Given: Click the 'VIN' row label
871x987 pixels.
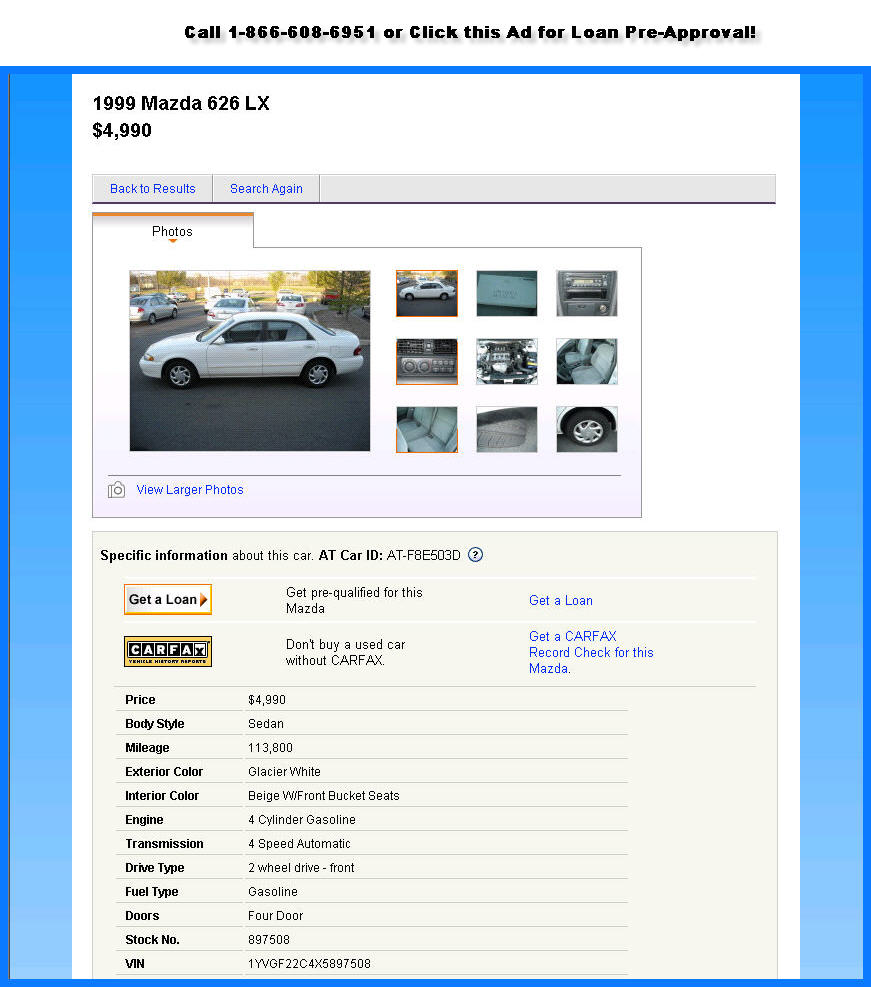Looking at the screenshot, I should click(135, 964).
